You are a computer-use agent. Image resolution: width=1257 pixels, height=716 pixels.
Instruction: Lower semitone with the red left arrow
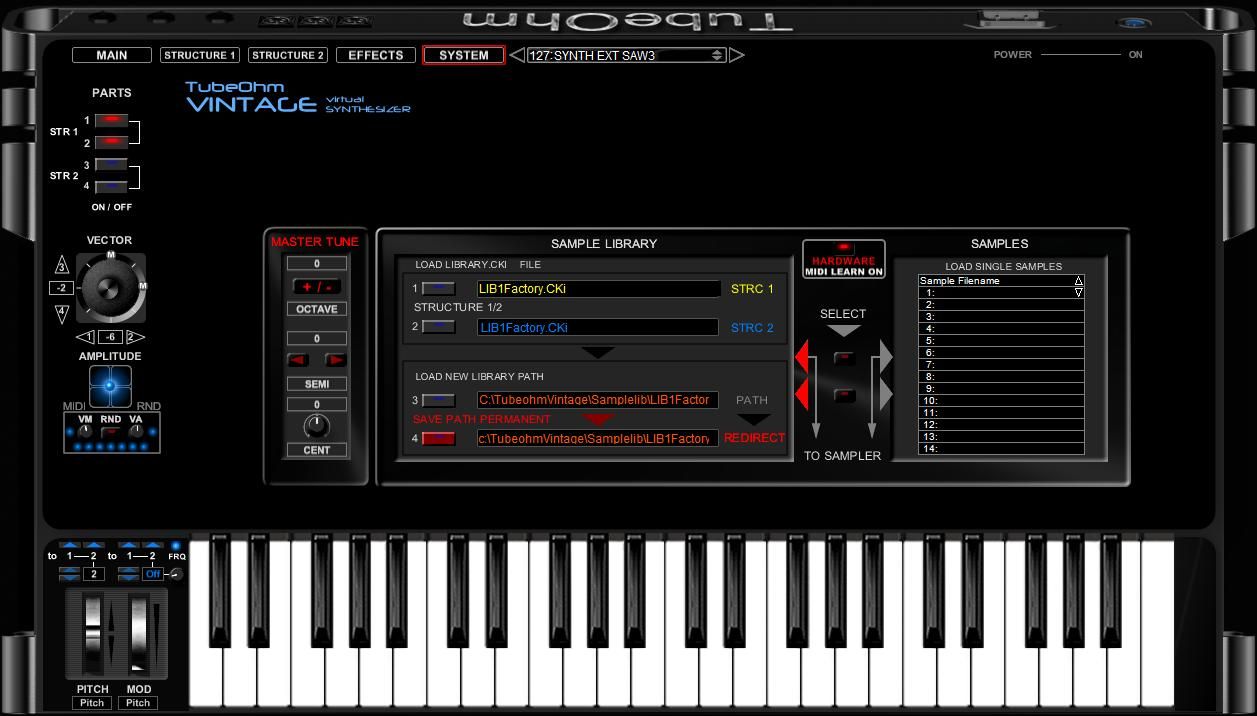pos(298,360)
